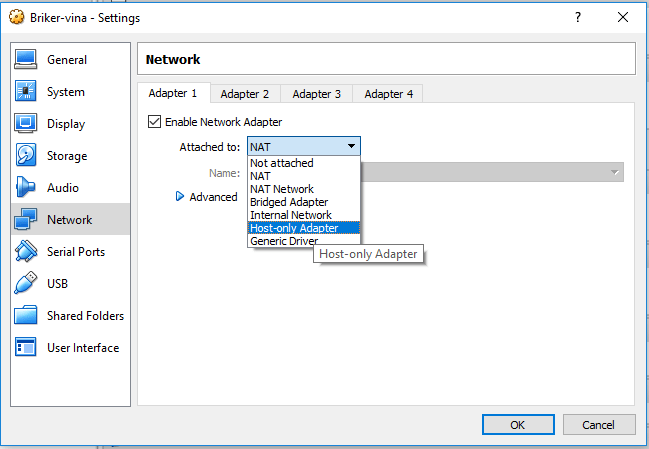Image resolution: width=649 pixels, height=449 pixels.
Task: Select the System chip icon
Action: (x=27, y=92)
